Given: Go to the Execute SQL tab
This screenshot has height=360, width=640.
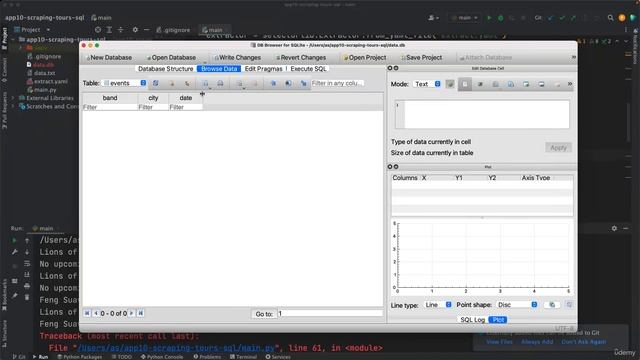Looking at the screenshot, I should click(x=308, y=69).
